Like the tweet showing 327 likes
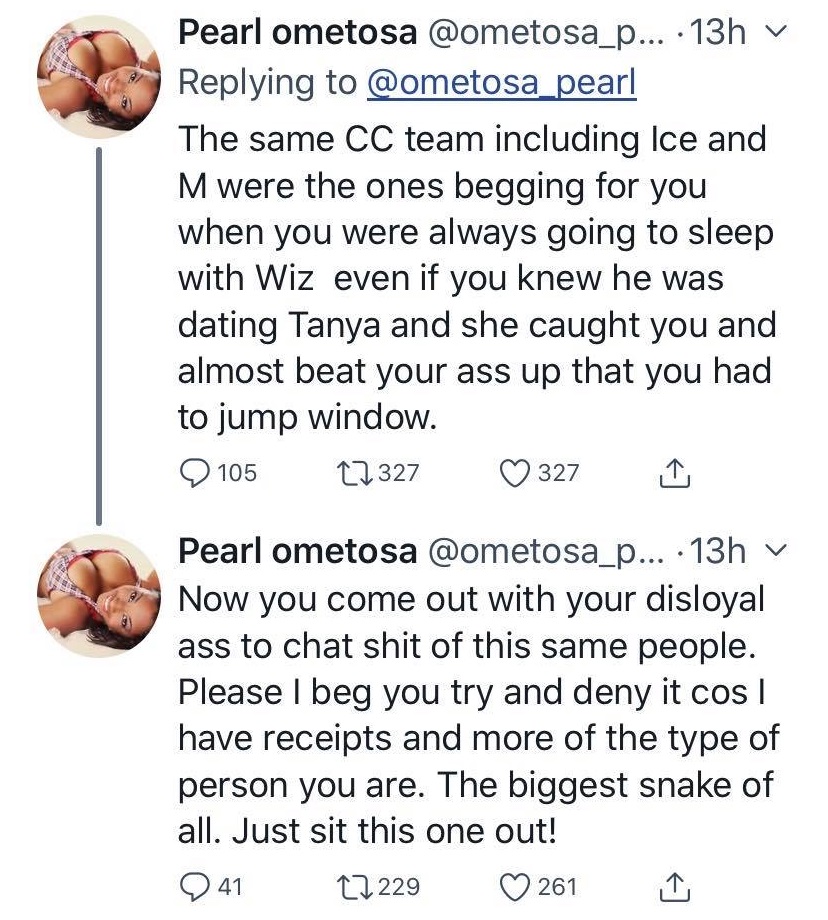 pos(518,472)
